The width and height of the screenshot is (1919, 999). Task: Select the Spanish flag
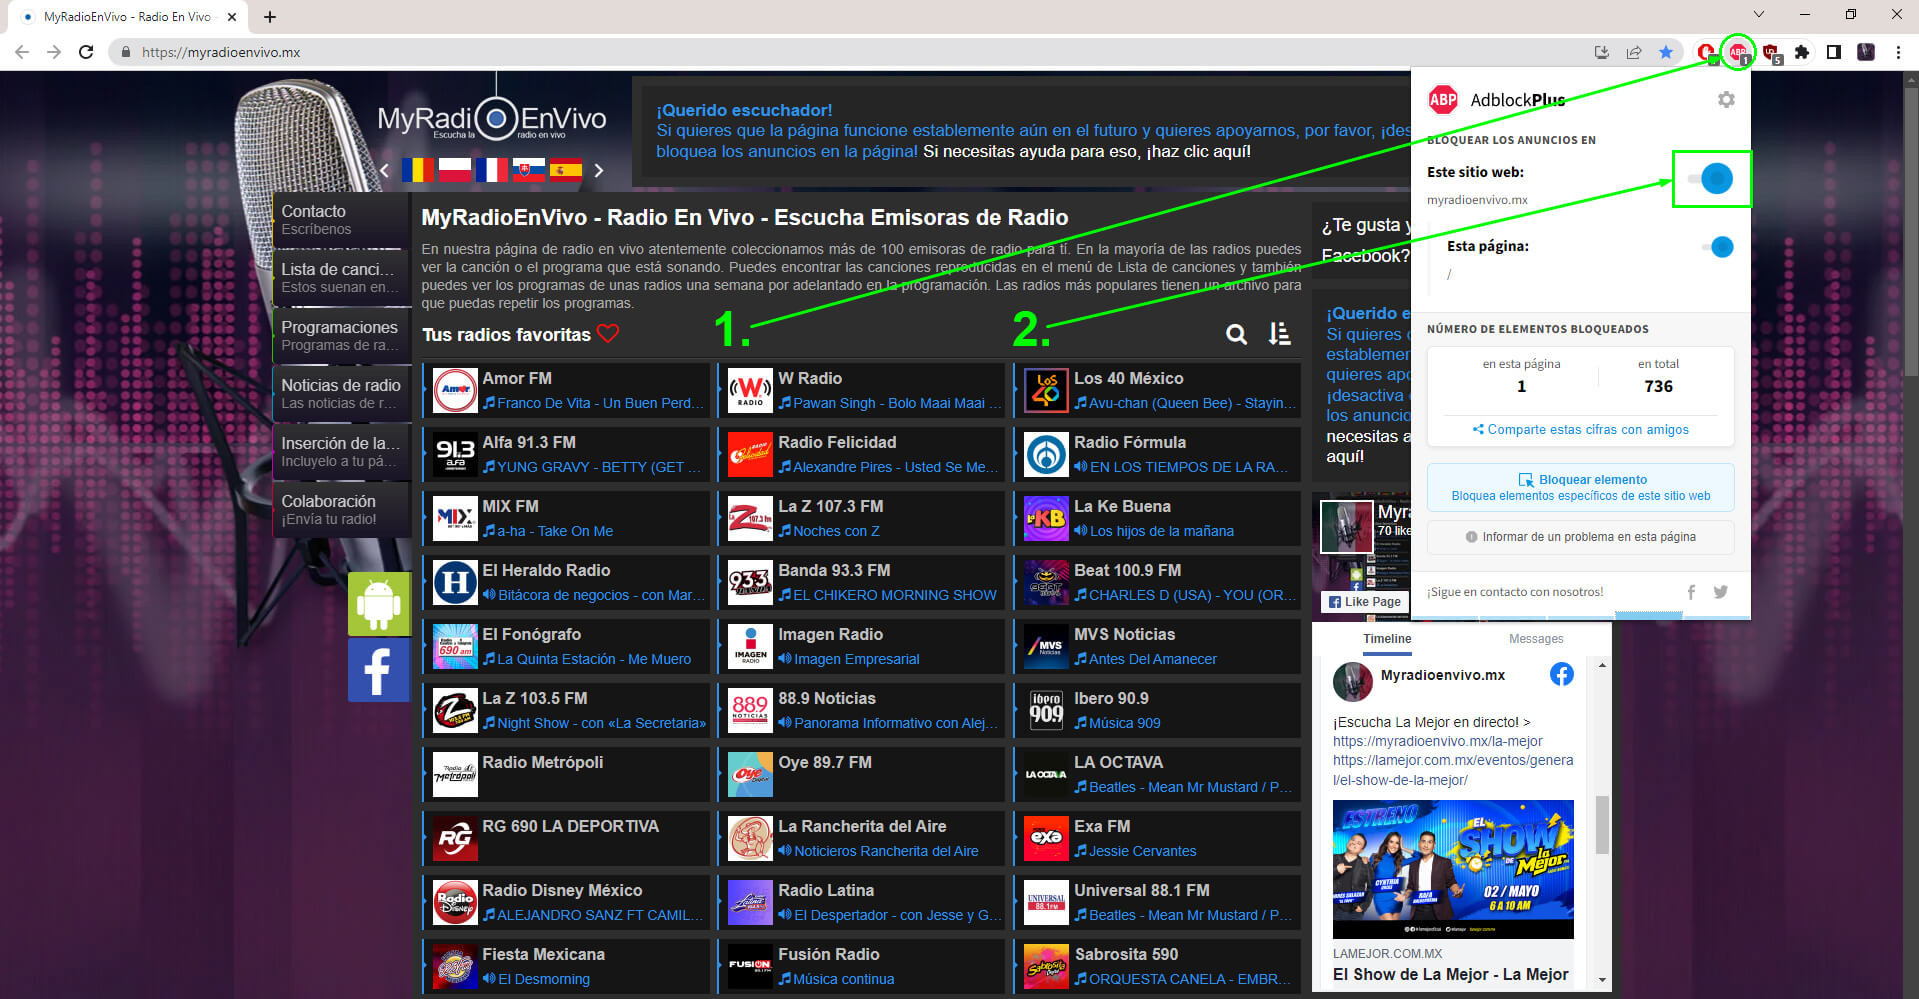pos(566,170)
